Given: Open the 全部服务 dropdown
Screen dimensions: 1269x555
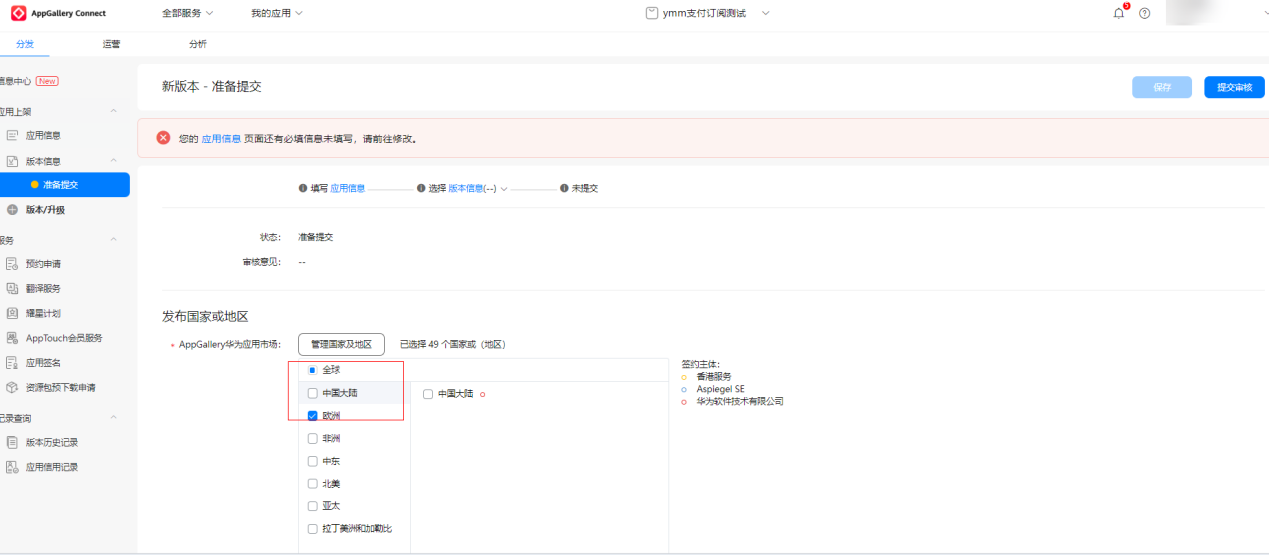Looking at the screenshot, I should tap(187, 13).
